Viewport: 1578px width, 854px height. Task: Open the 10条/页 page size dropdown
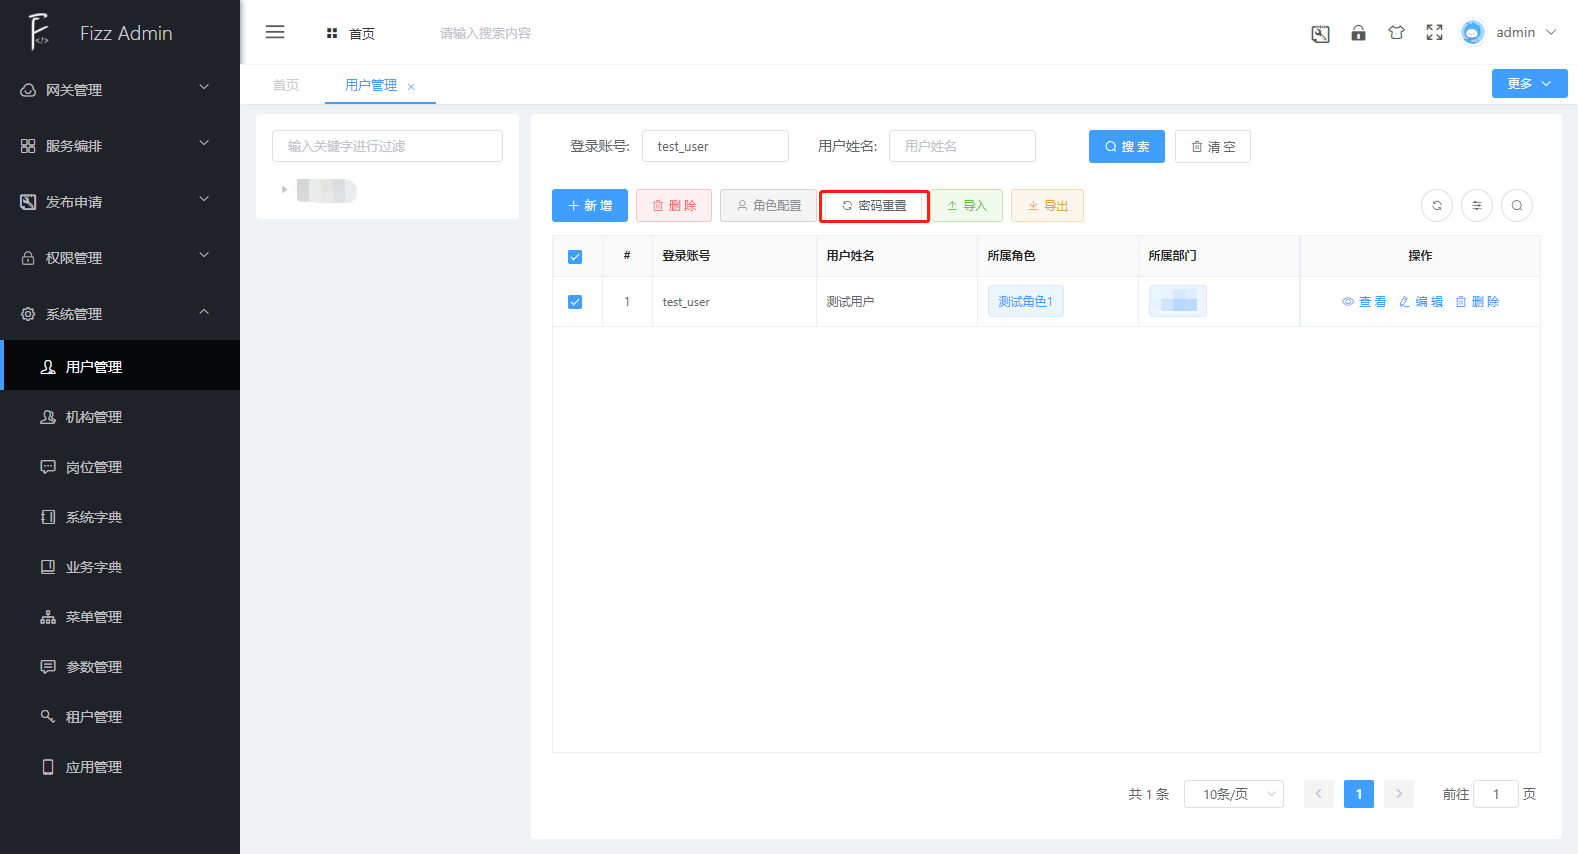[x=1234, y=794]
